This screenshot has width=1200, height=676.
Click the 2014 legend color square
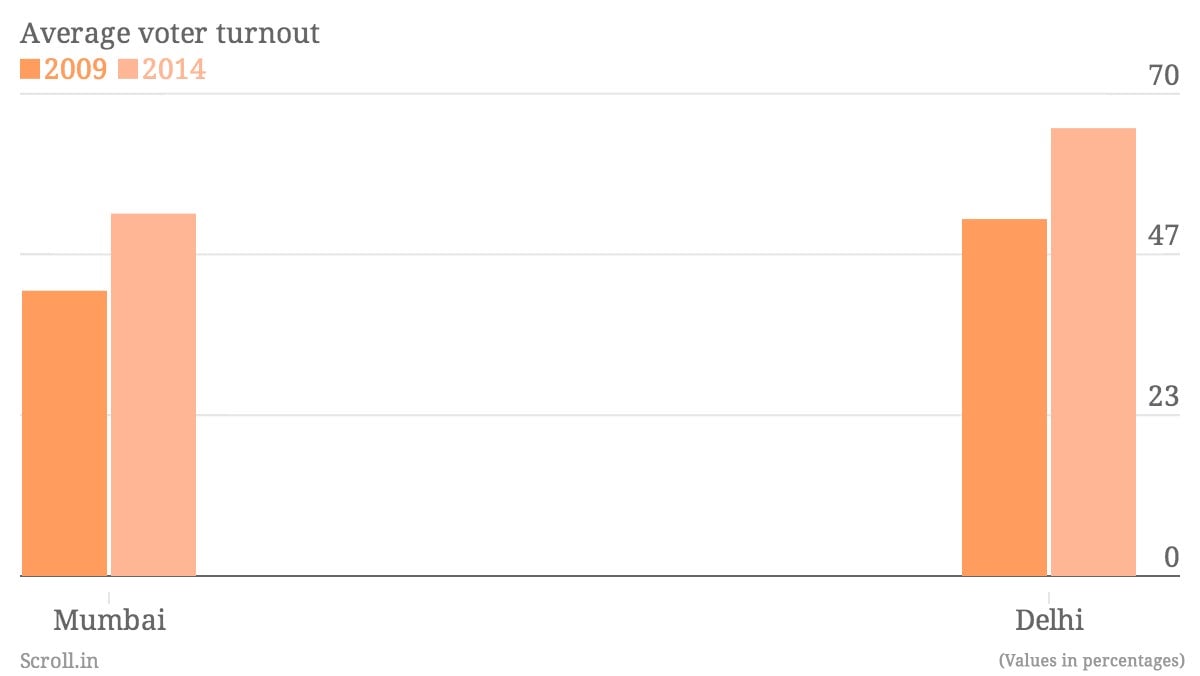coord(127,69)
